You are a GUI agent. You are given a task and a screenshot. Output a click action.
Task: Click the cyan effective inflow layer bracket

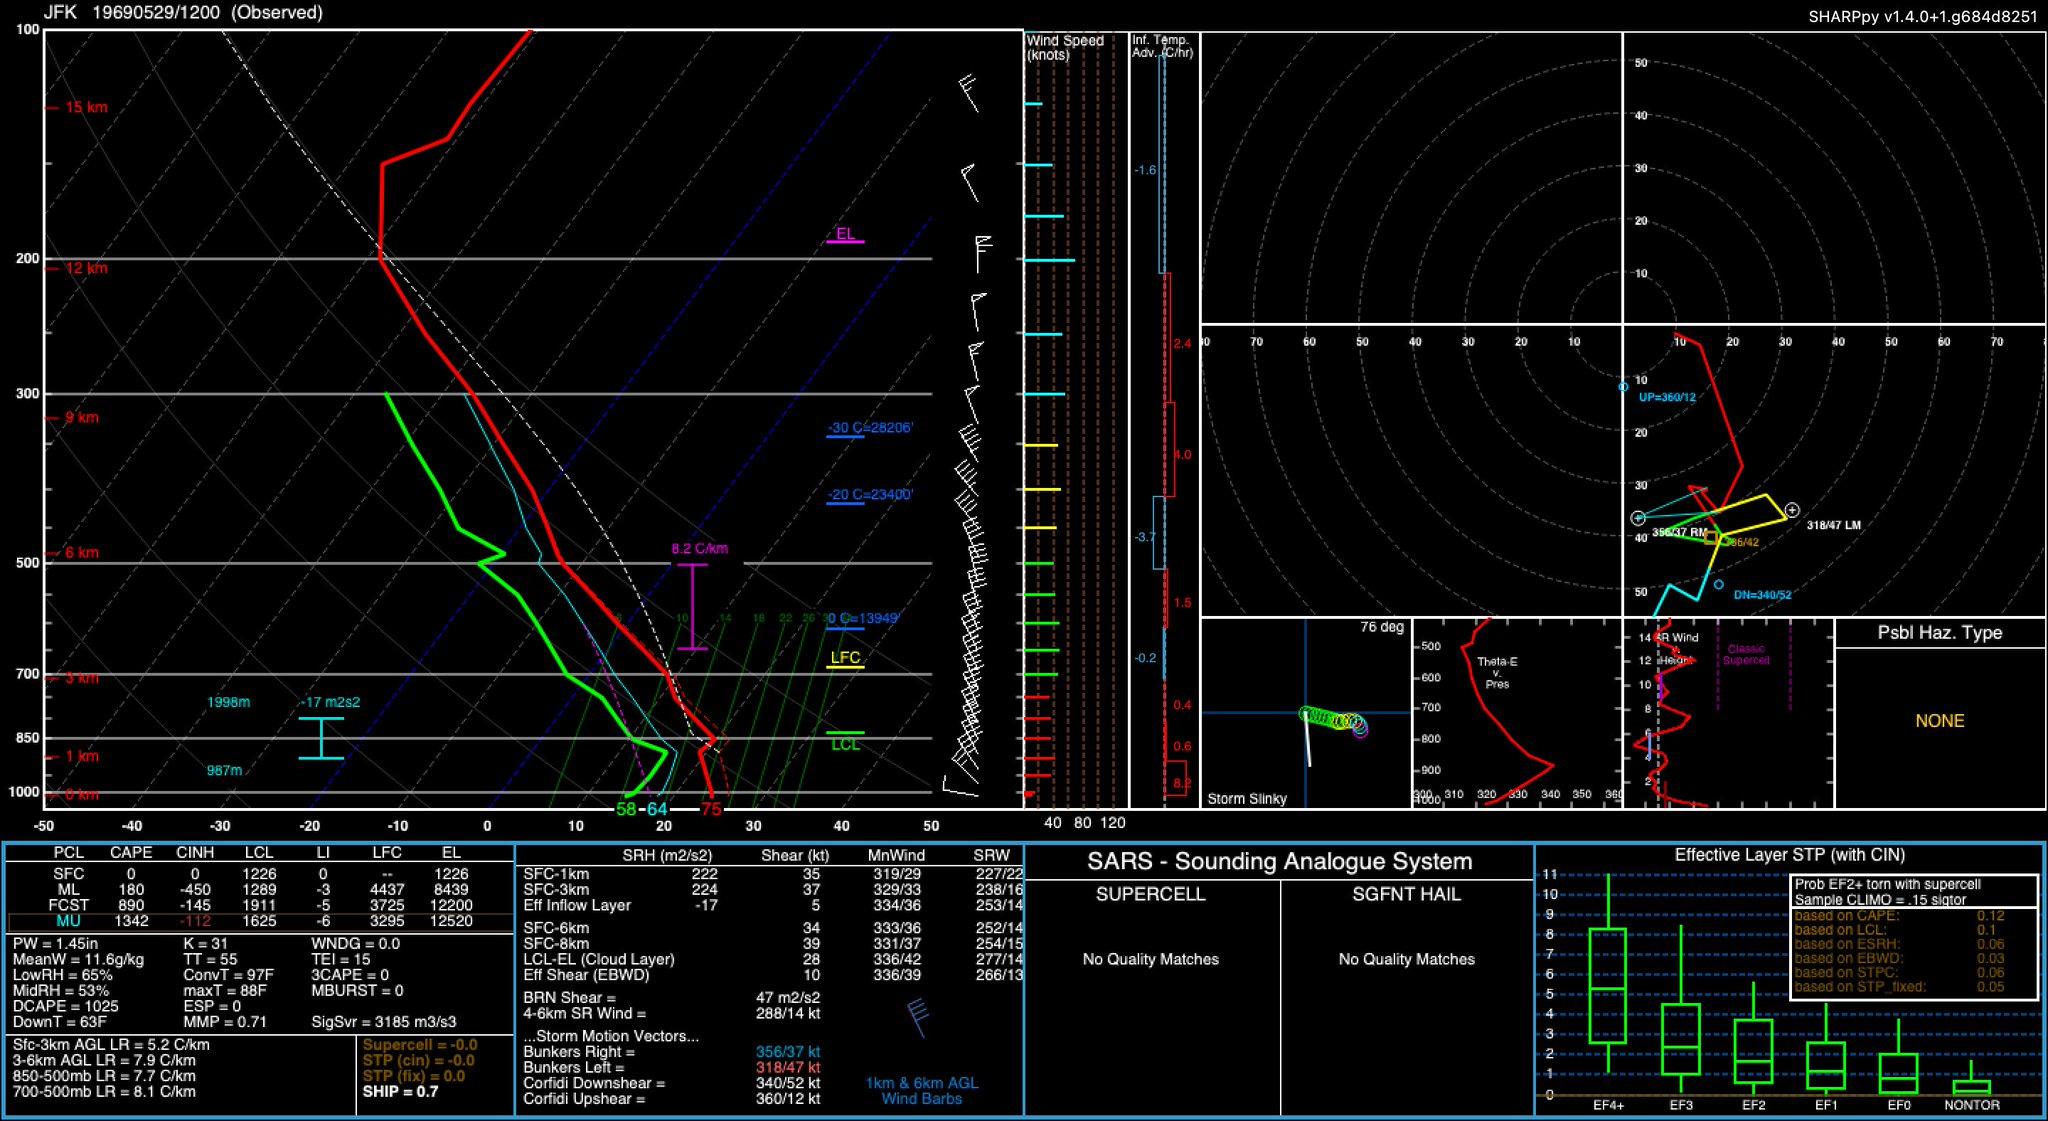(321, 738)
